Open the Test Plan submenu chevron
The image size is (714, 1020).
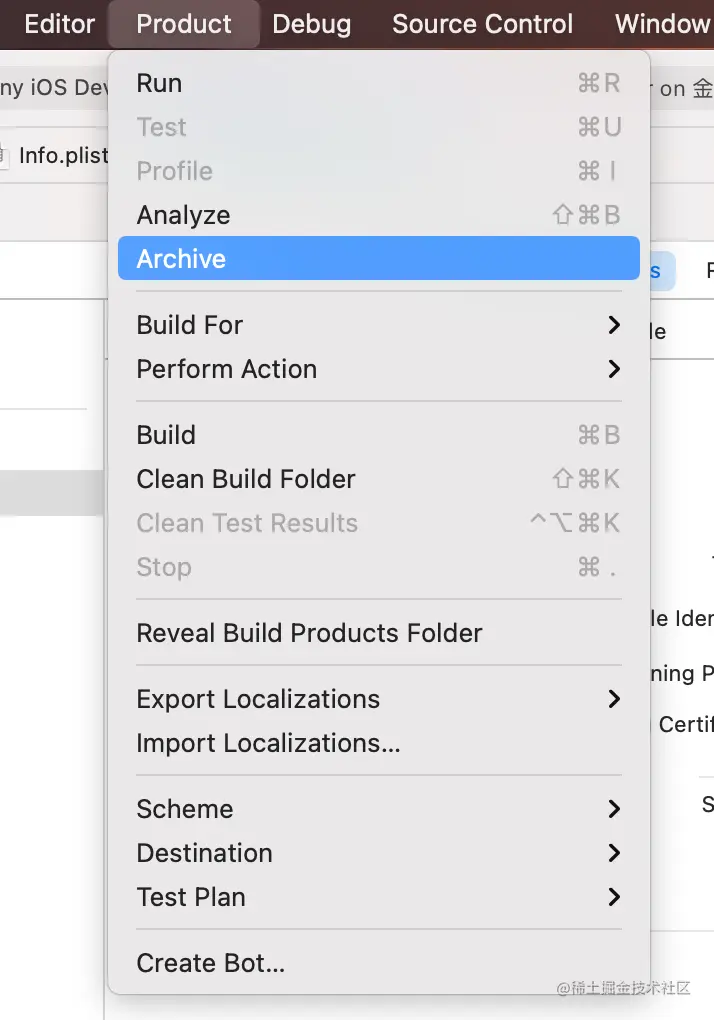pos(614,897)
